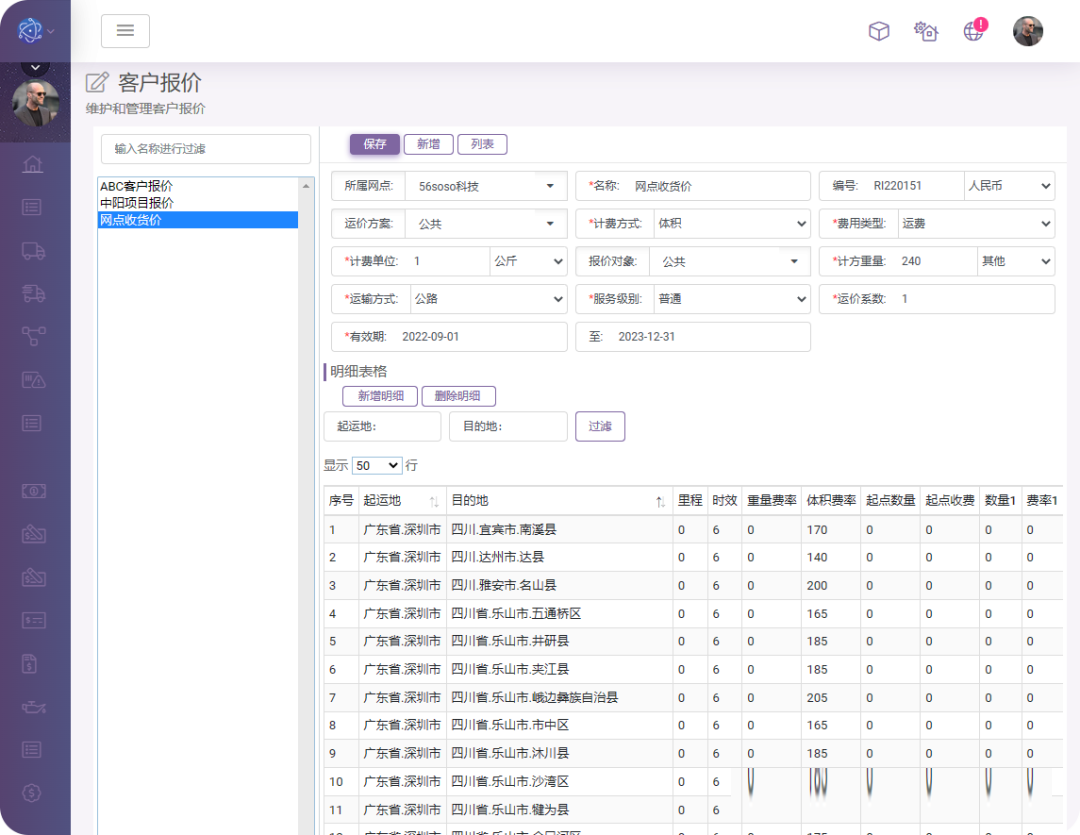
Task: Open the 人民币 currency dropdown
Action: [1009, 186]
